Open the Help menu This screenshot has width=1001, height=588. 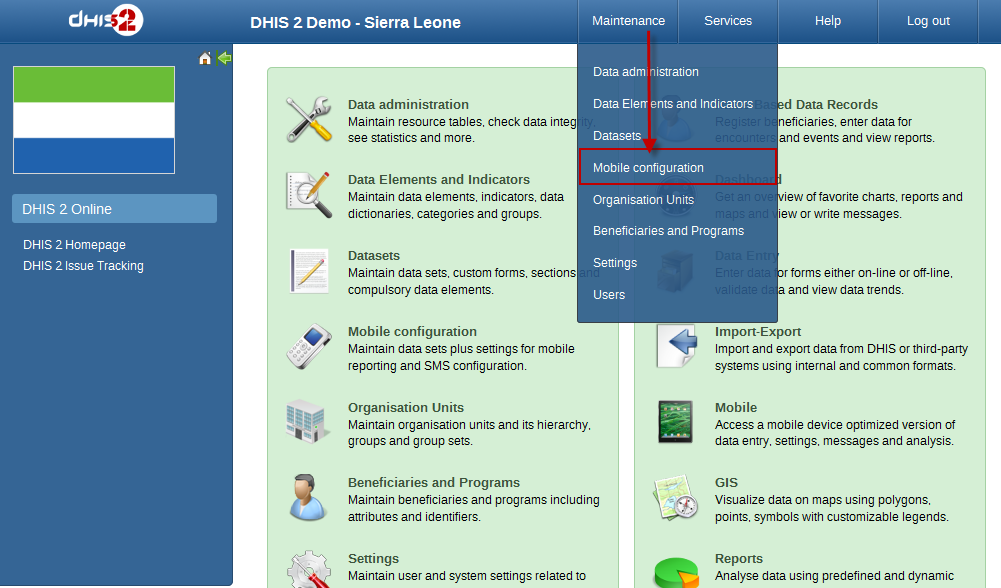click(x=828, y=21)
